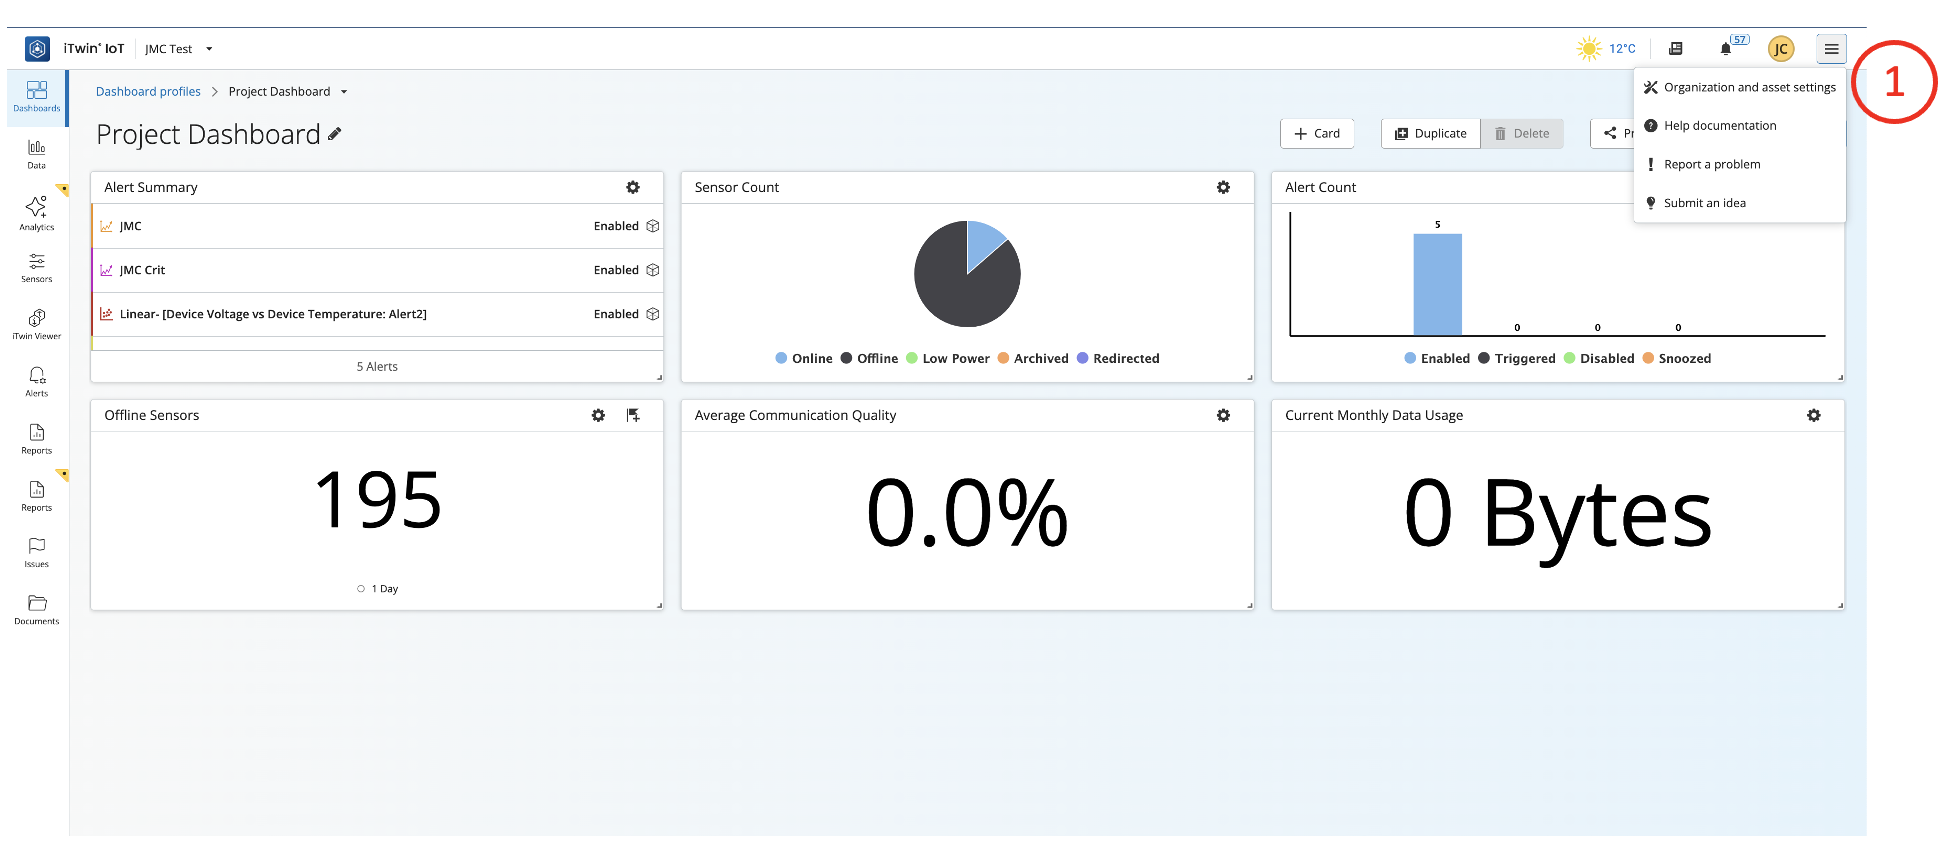Image resolution: width=1944 pixels, height=868 pixels.
Task: Select the 1 Day radio option
Action: pos(361,589)
